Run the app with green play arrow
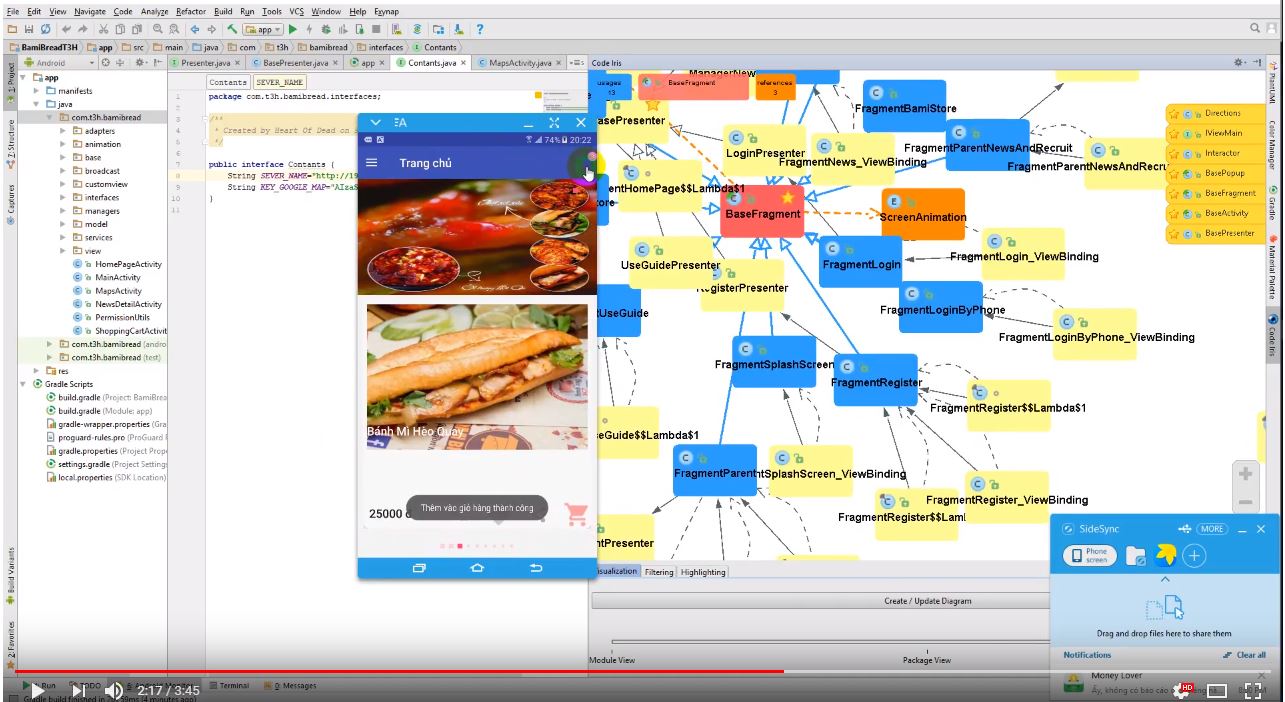 coord(293,29)
